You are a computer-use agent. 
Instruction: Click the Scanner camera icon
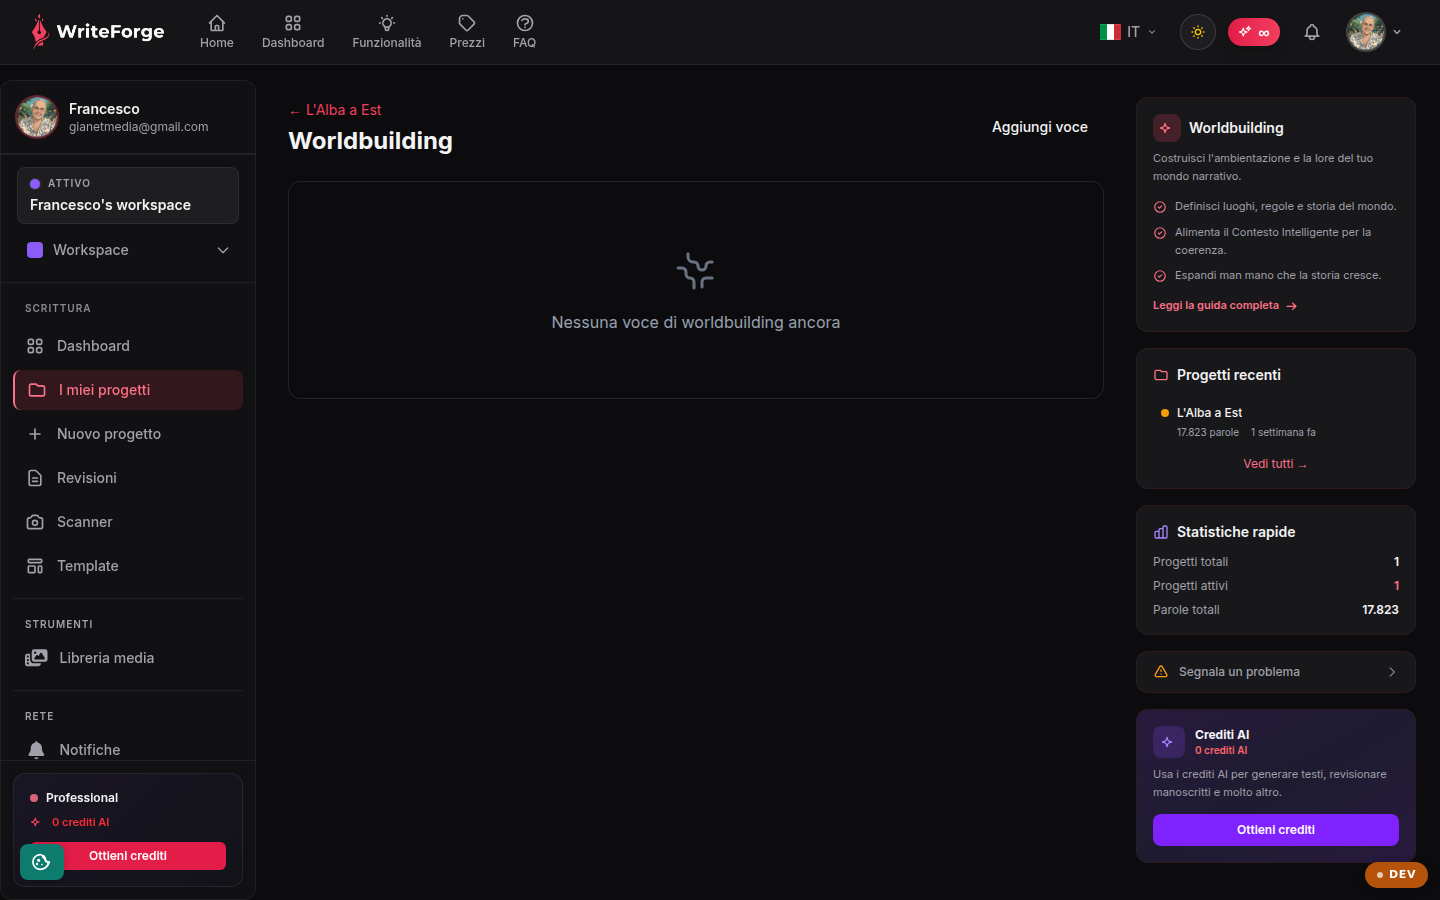click(x=35, y=522)
